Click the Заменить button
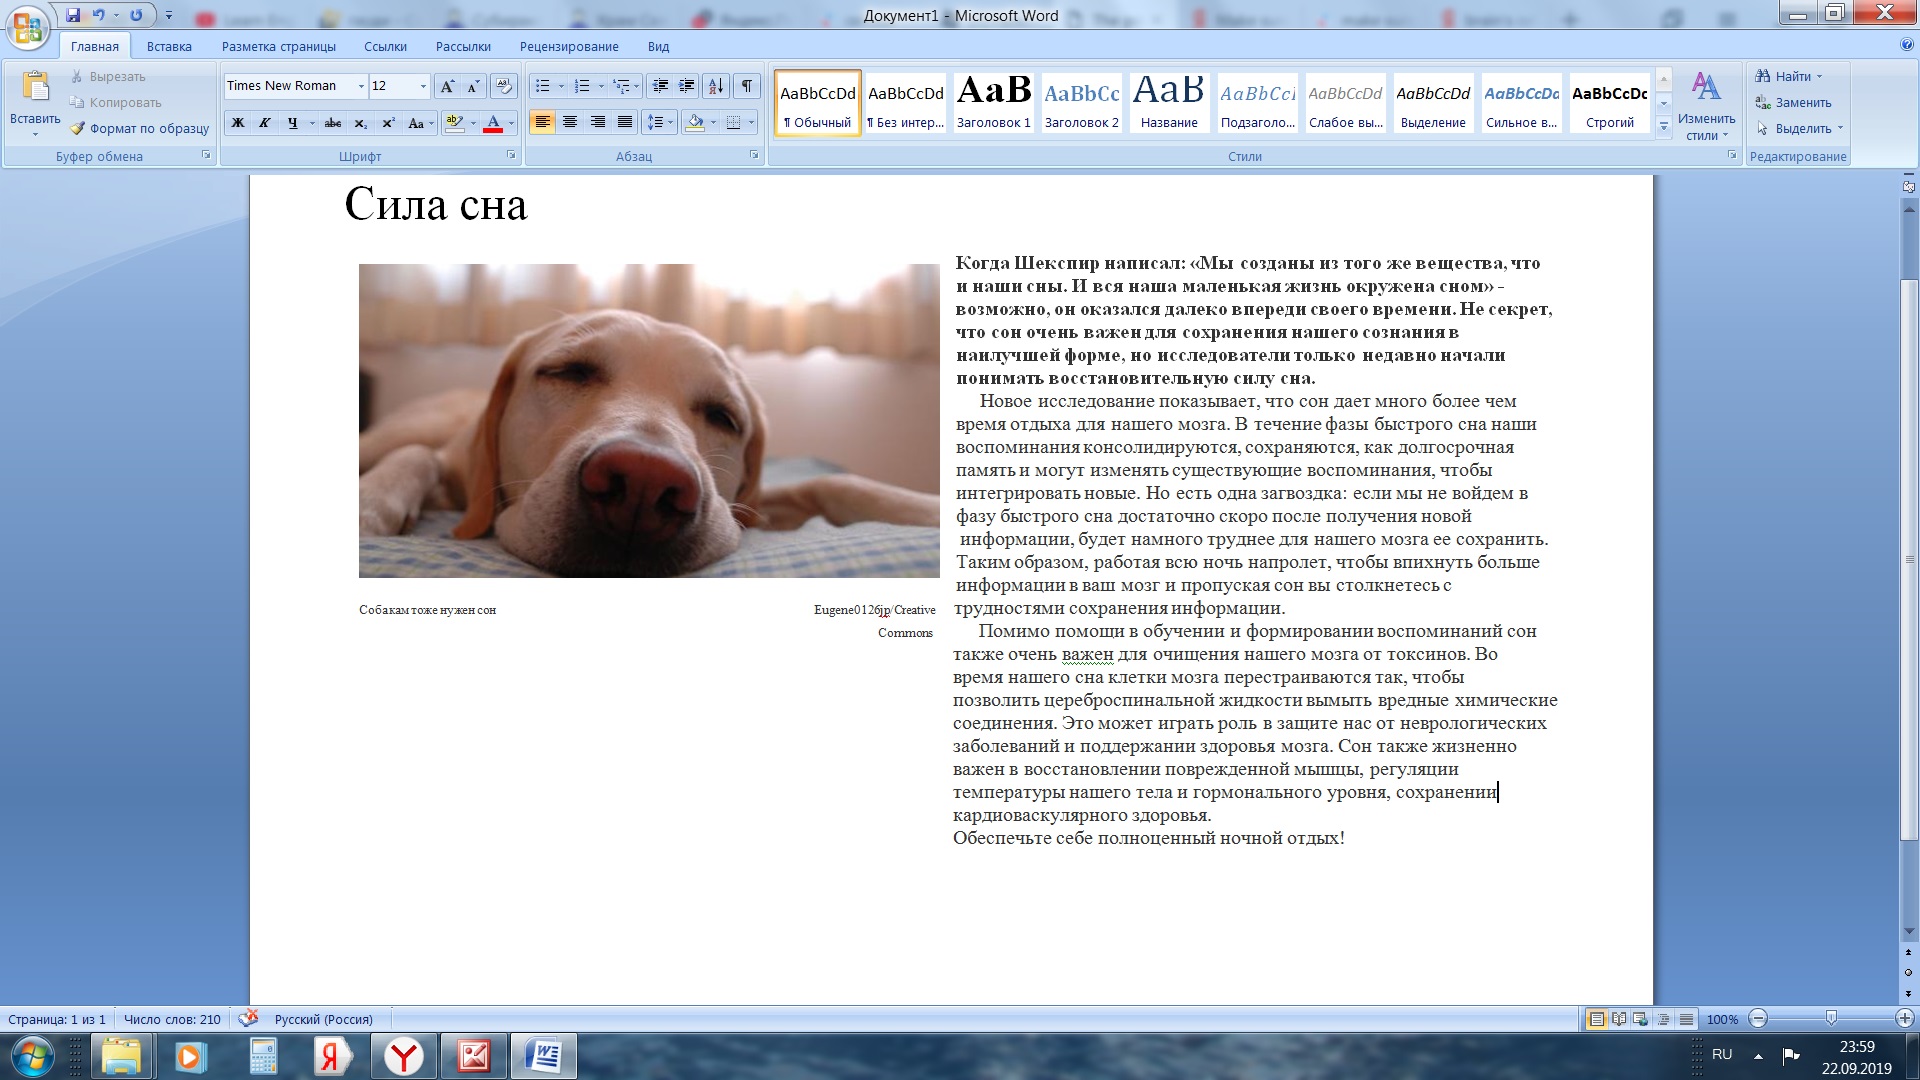This screenshot has width=1920, height=1080. pos(1793,103)
